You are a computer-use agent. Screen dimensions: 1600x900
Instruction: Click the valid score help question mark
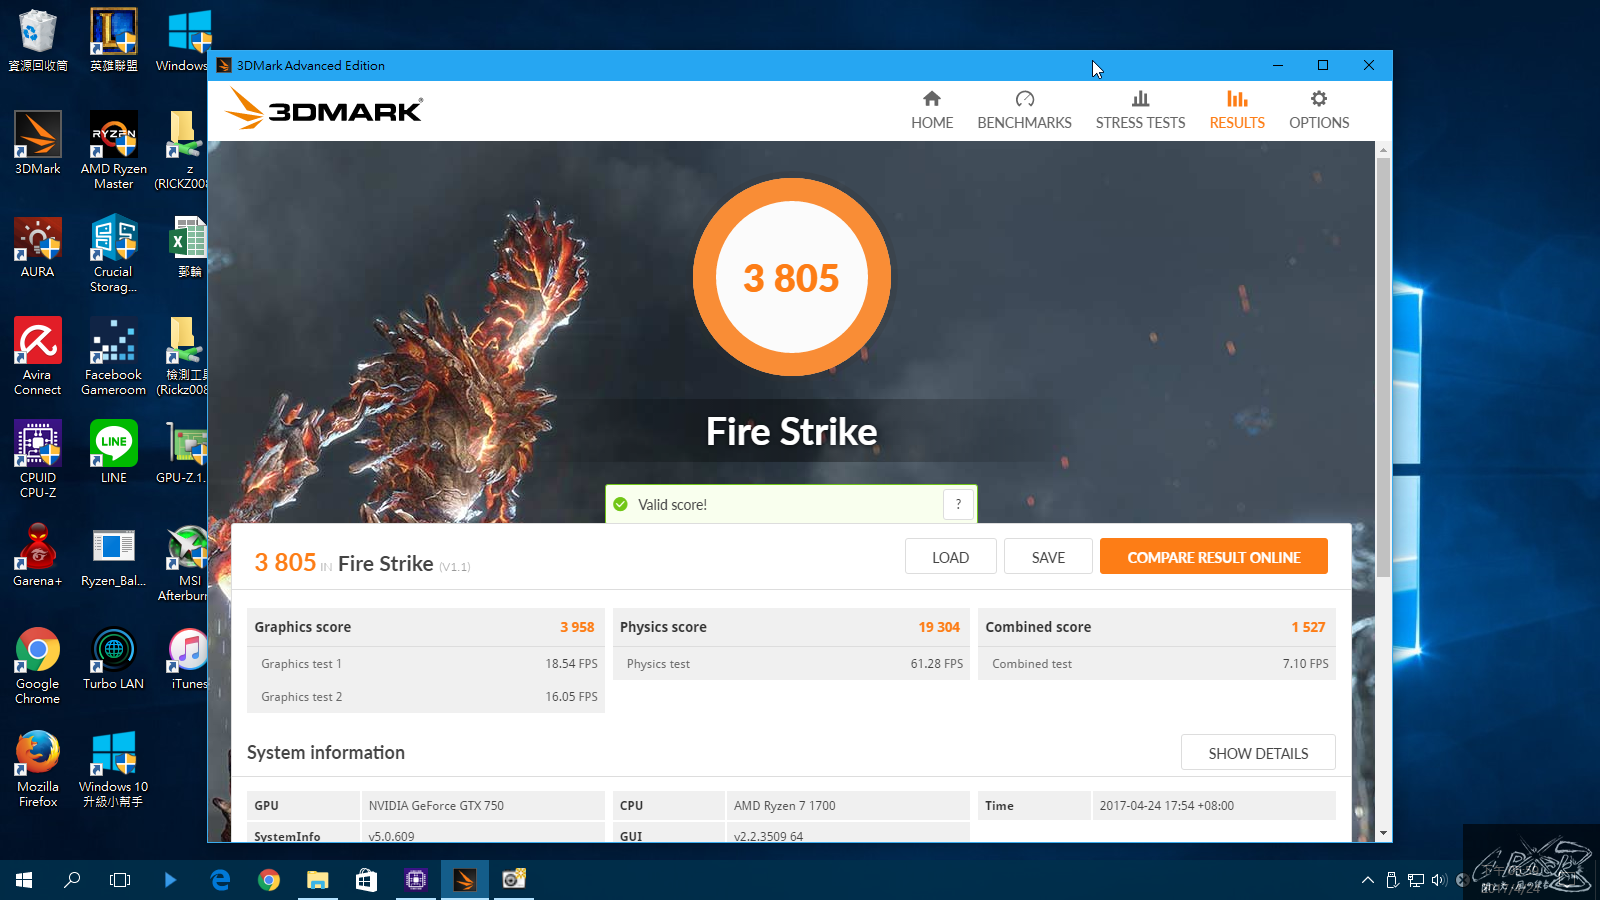(x=958, y=504)
